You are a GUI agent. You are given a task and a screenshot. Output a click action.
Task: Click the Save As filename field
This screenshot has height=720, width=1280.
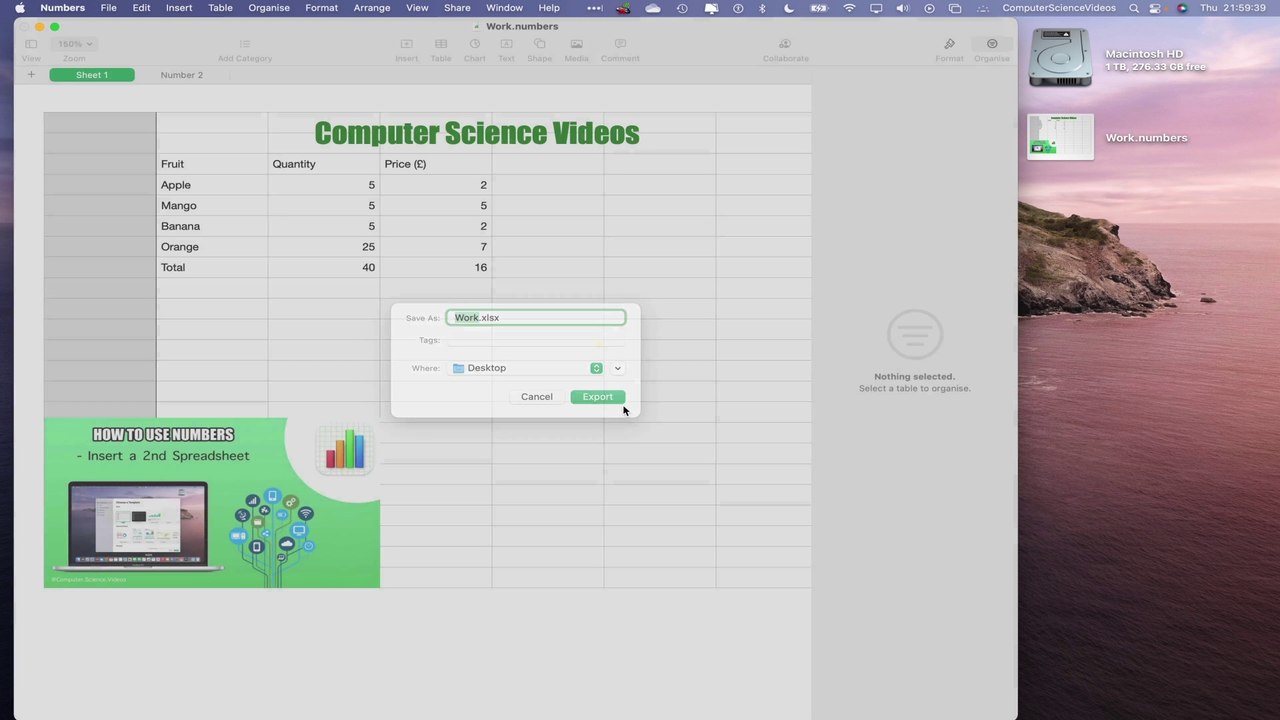[536, 318]
